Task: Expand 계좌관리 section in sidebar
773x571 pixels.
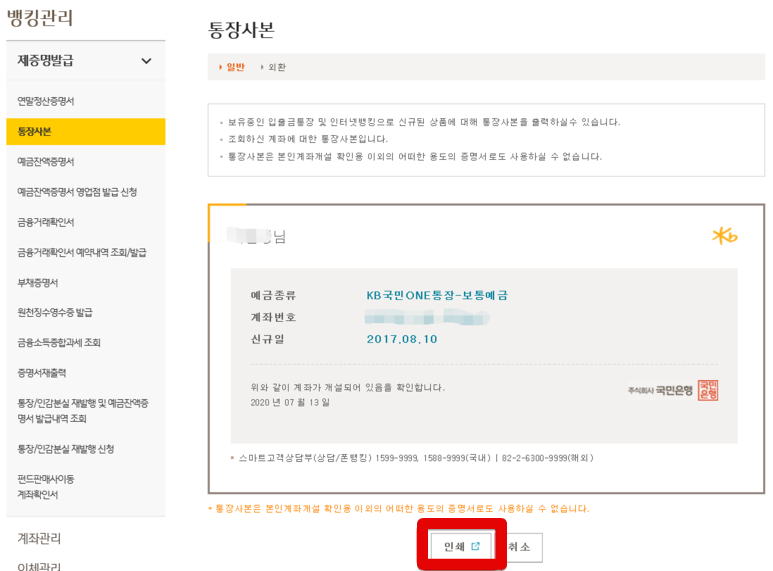Action: [39, 538]
